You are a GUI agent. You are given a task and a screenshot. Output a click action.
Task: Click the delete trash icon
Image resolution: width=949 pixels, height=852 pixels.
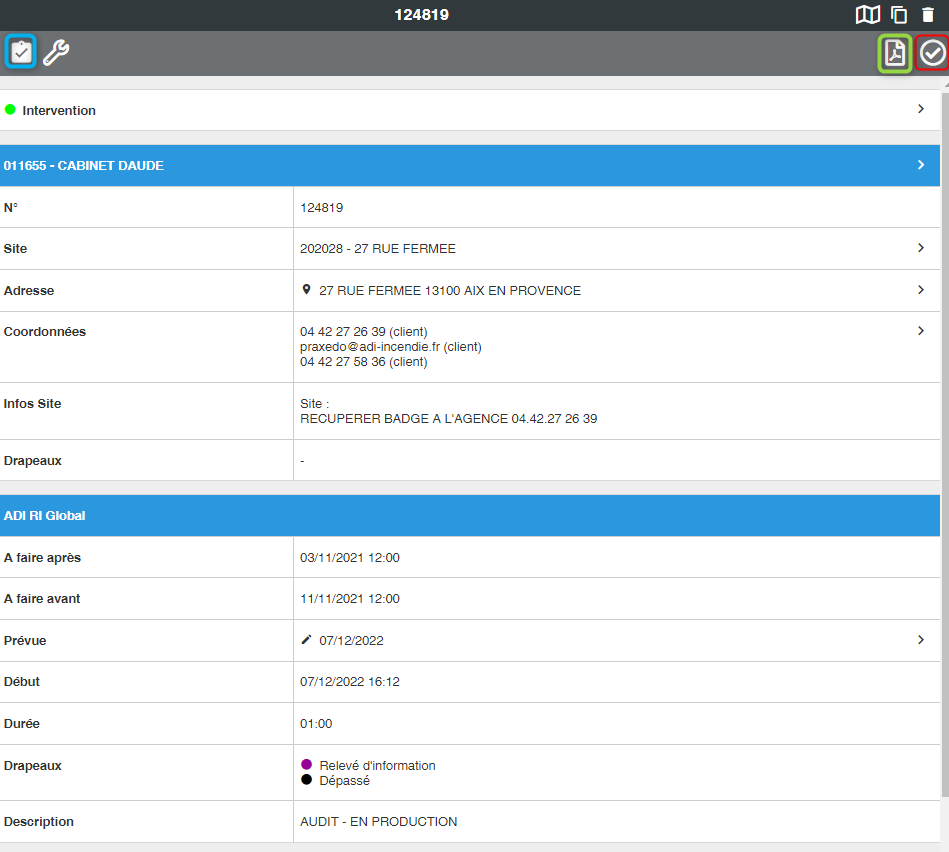(928, 15)
